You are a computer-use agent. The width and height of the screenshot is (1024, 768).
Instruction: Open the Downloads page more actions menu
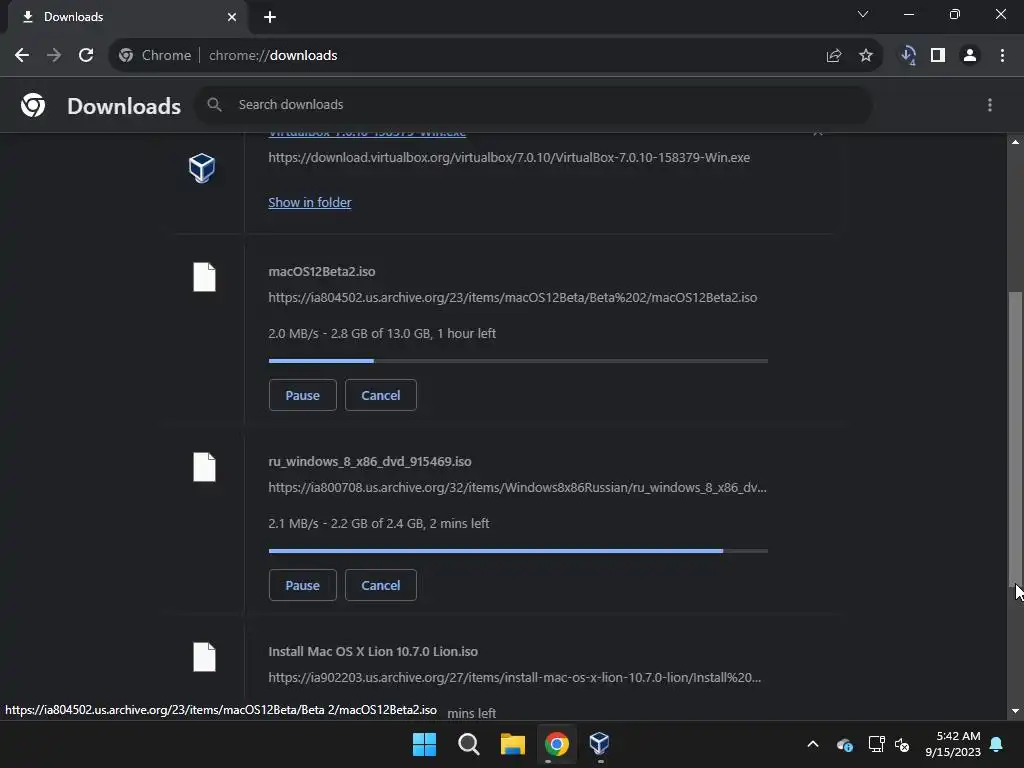tap(990, 105)
